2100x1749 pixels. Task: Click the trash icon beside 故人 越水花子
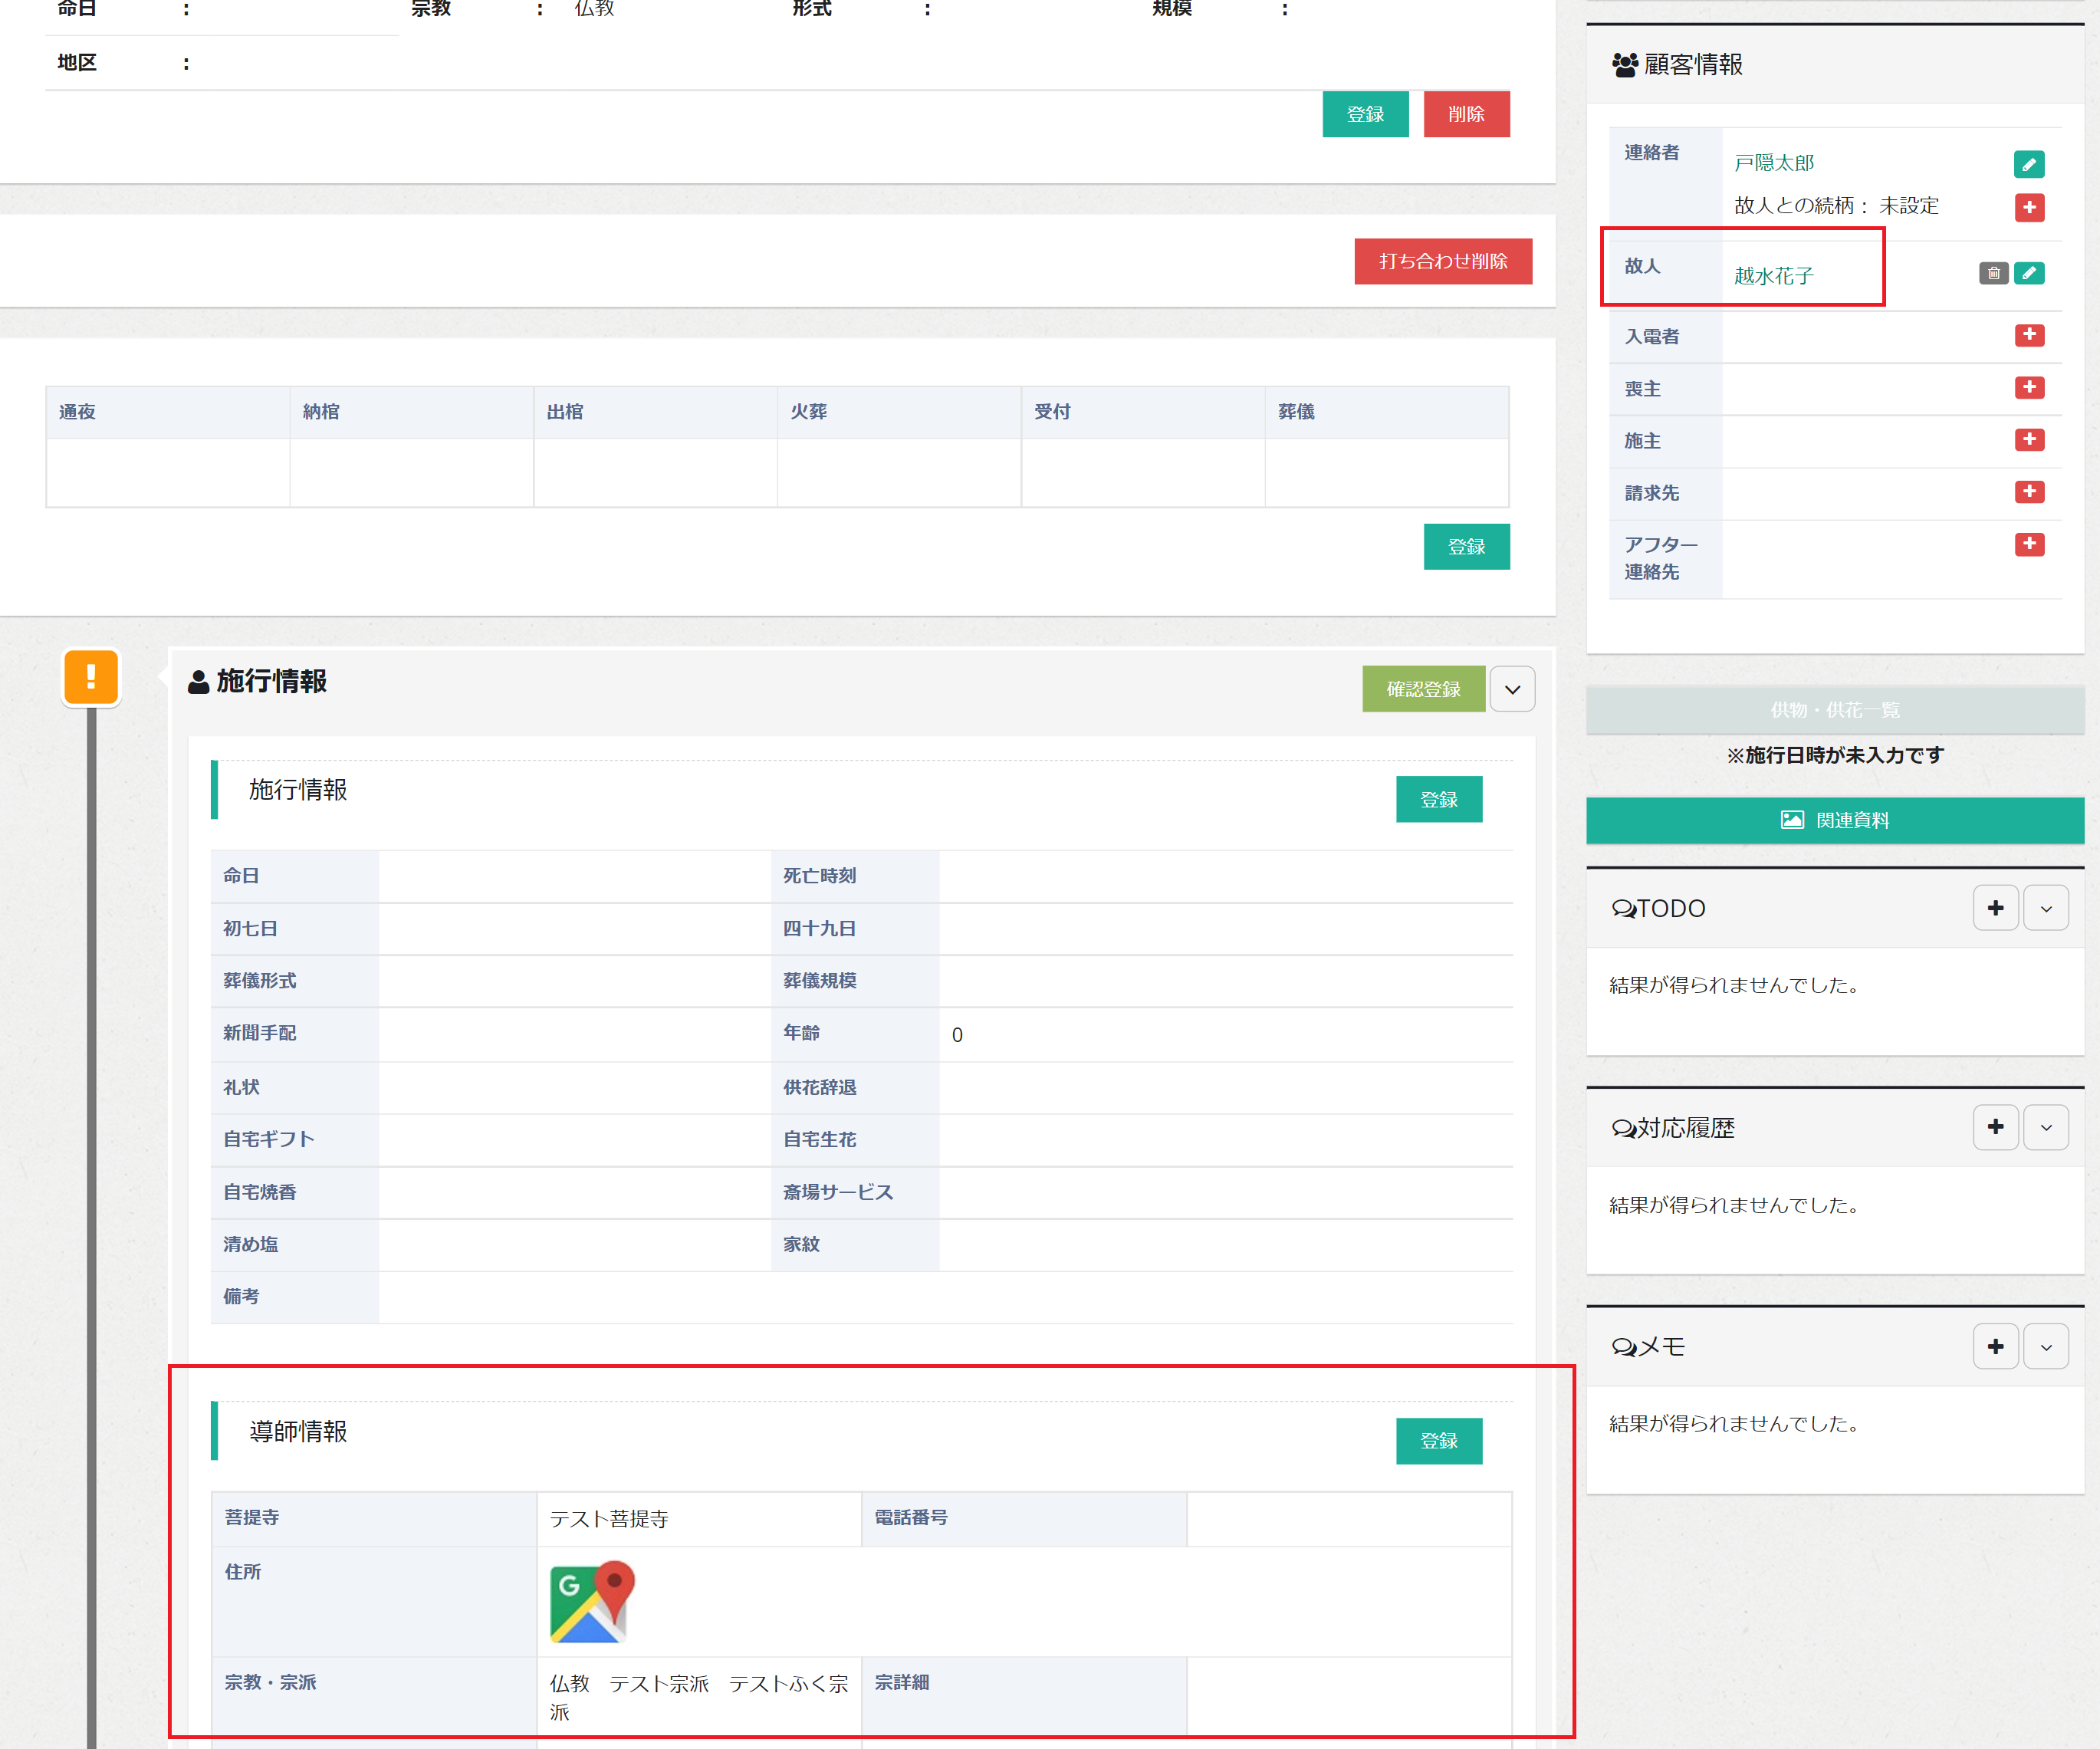coord(1993,273)
